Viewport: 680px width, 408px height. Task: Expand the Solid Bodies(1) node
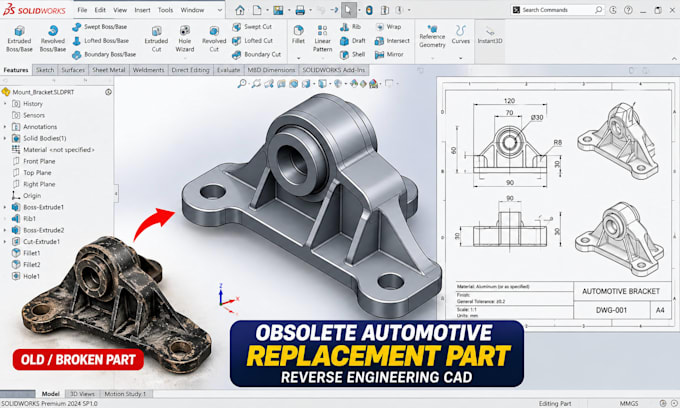pyautogui.click(x=5, y=138)
